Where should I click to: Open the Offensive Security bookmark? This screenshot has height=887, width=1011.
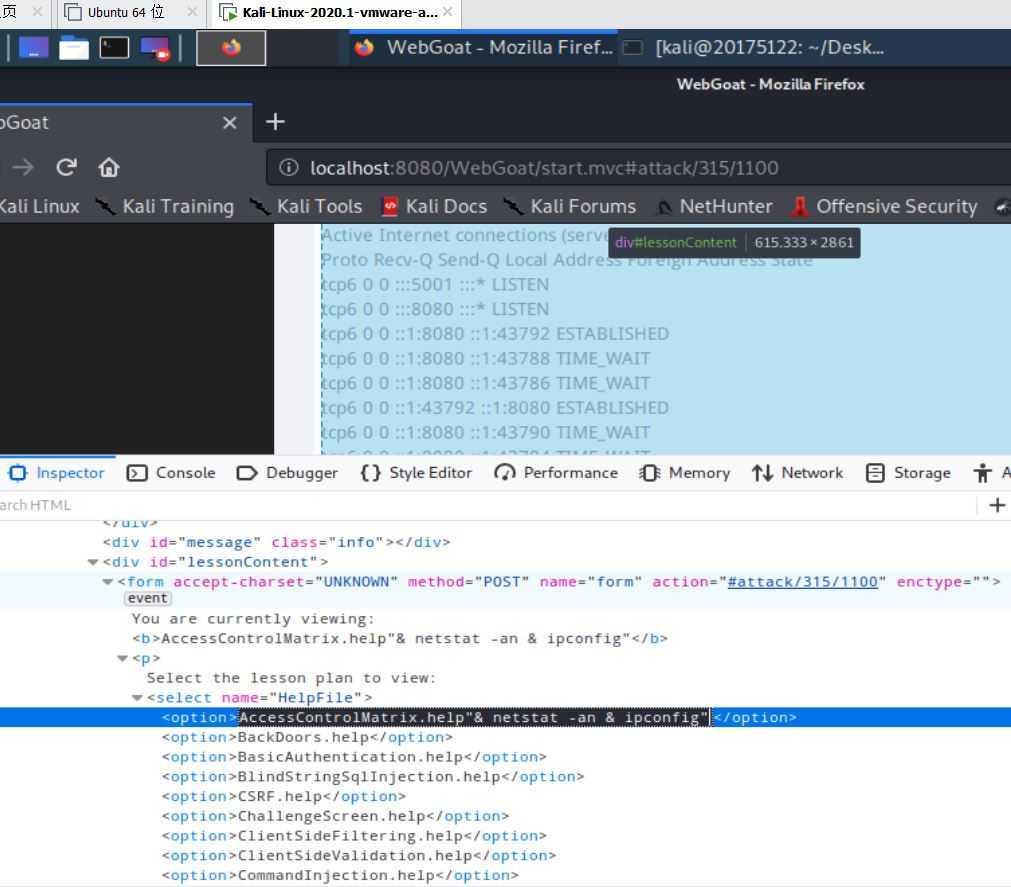point(885,206)
